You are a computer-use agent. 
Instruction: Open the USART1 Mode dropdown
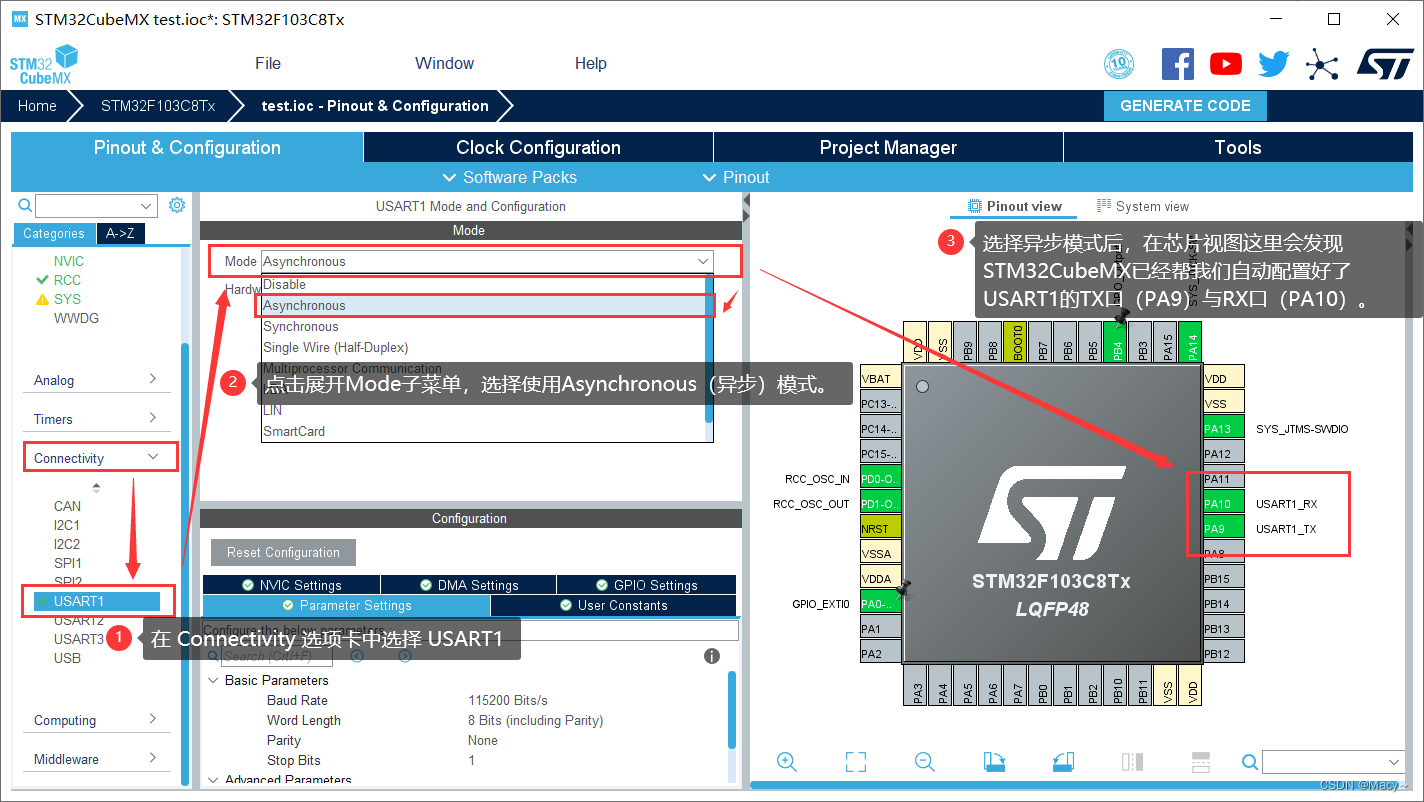[487, 261]
